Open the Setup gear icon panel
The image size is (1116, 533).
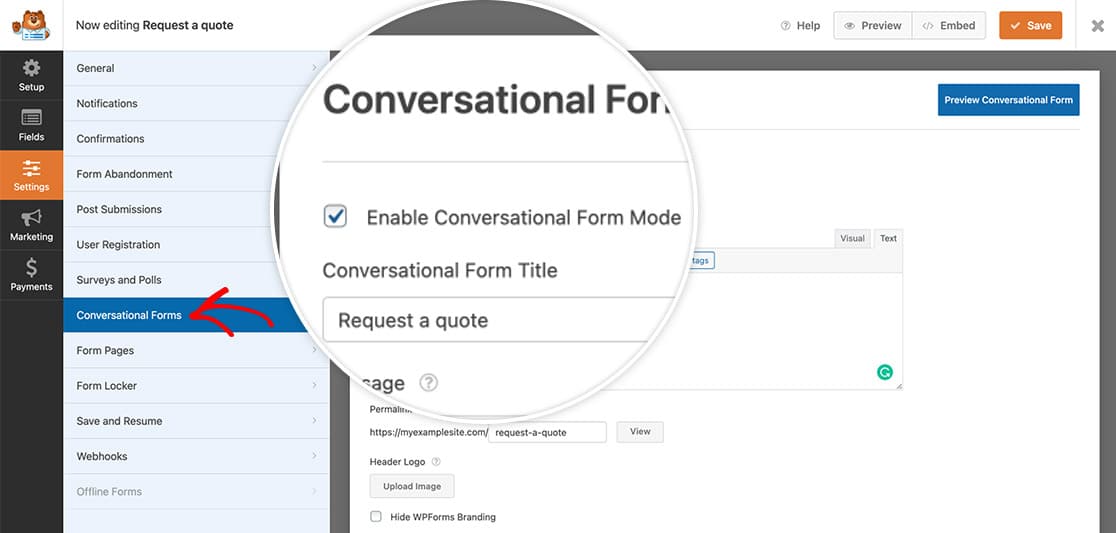click(31, 75)
